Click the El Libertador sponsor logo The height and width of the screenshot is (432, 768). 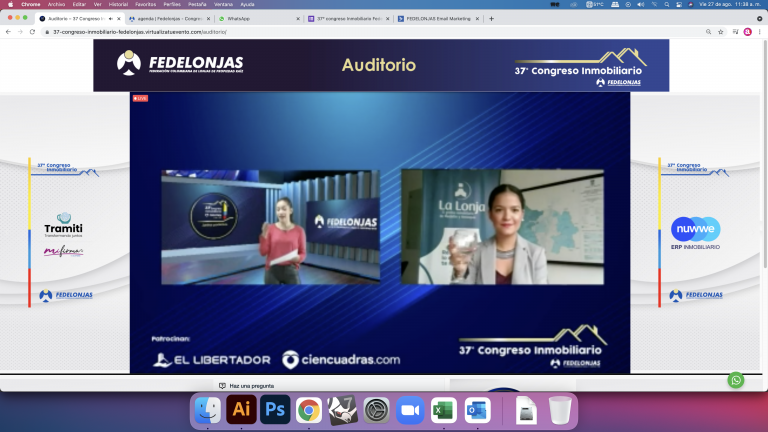(212, 360)
